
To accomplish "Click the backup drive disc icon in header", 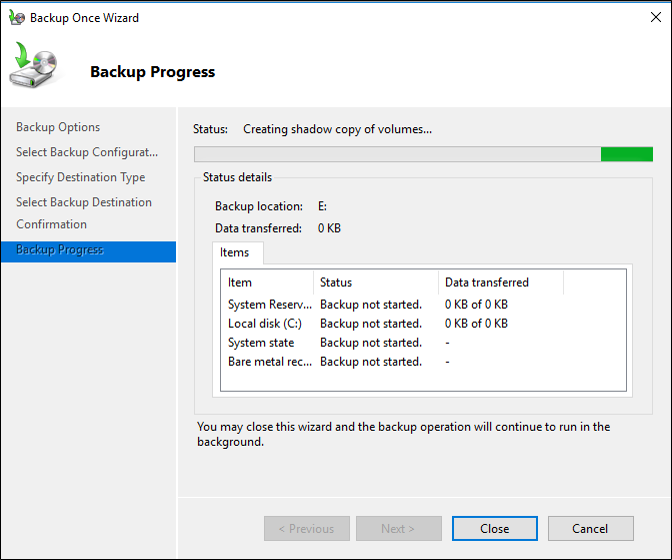I will tap(33, 65).
